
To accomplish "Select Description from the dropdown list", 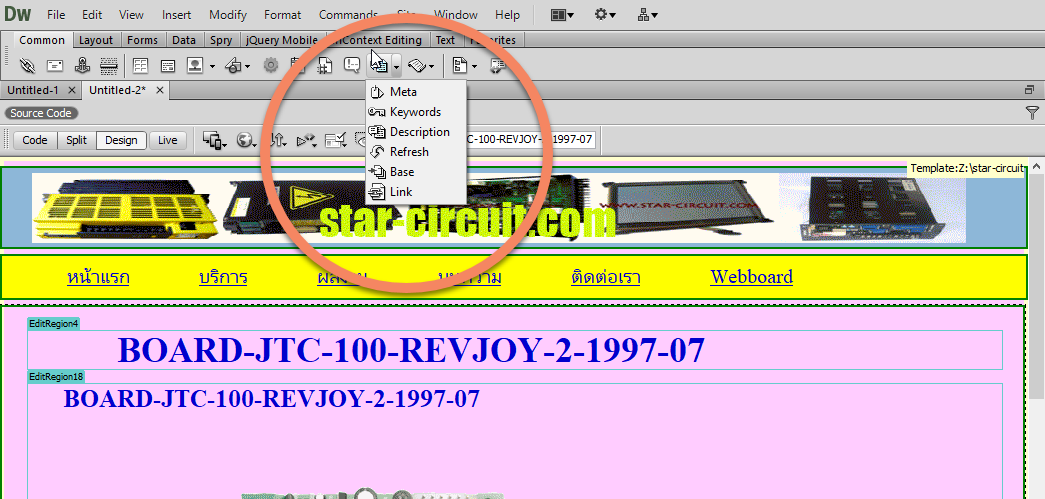I will (419, 132).
